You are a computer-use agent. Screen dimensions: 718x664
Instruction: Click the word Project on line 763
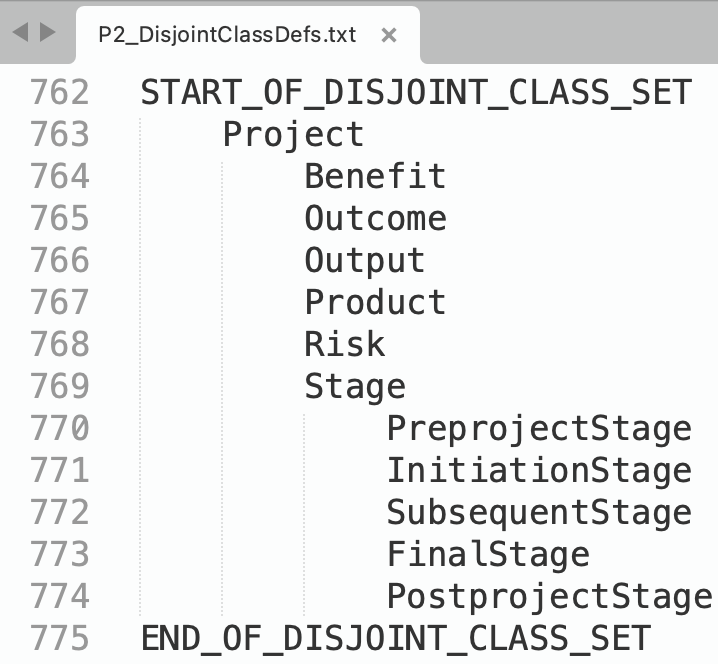tap(293, 134)
